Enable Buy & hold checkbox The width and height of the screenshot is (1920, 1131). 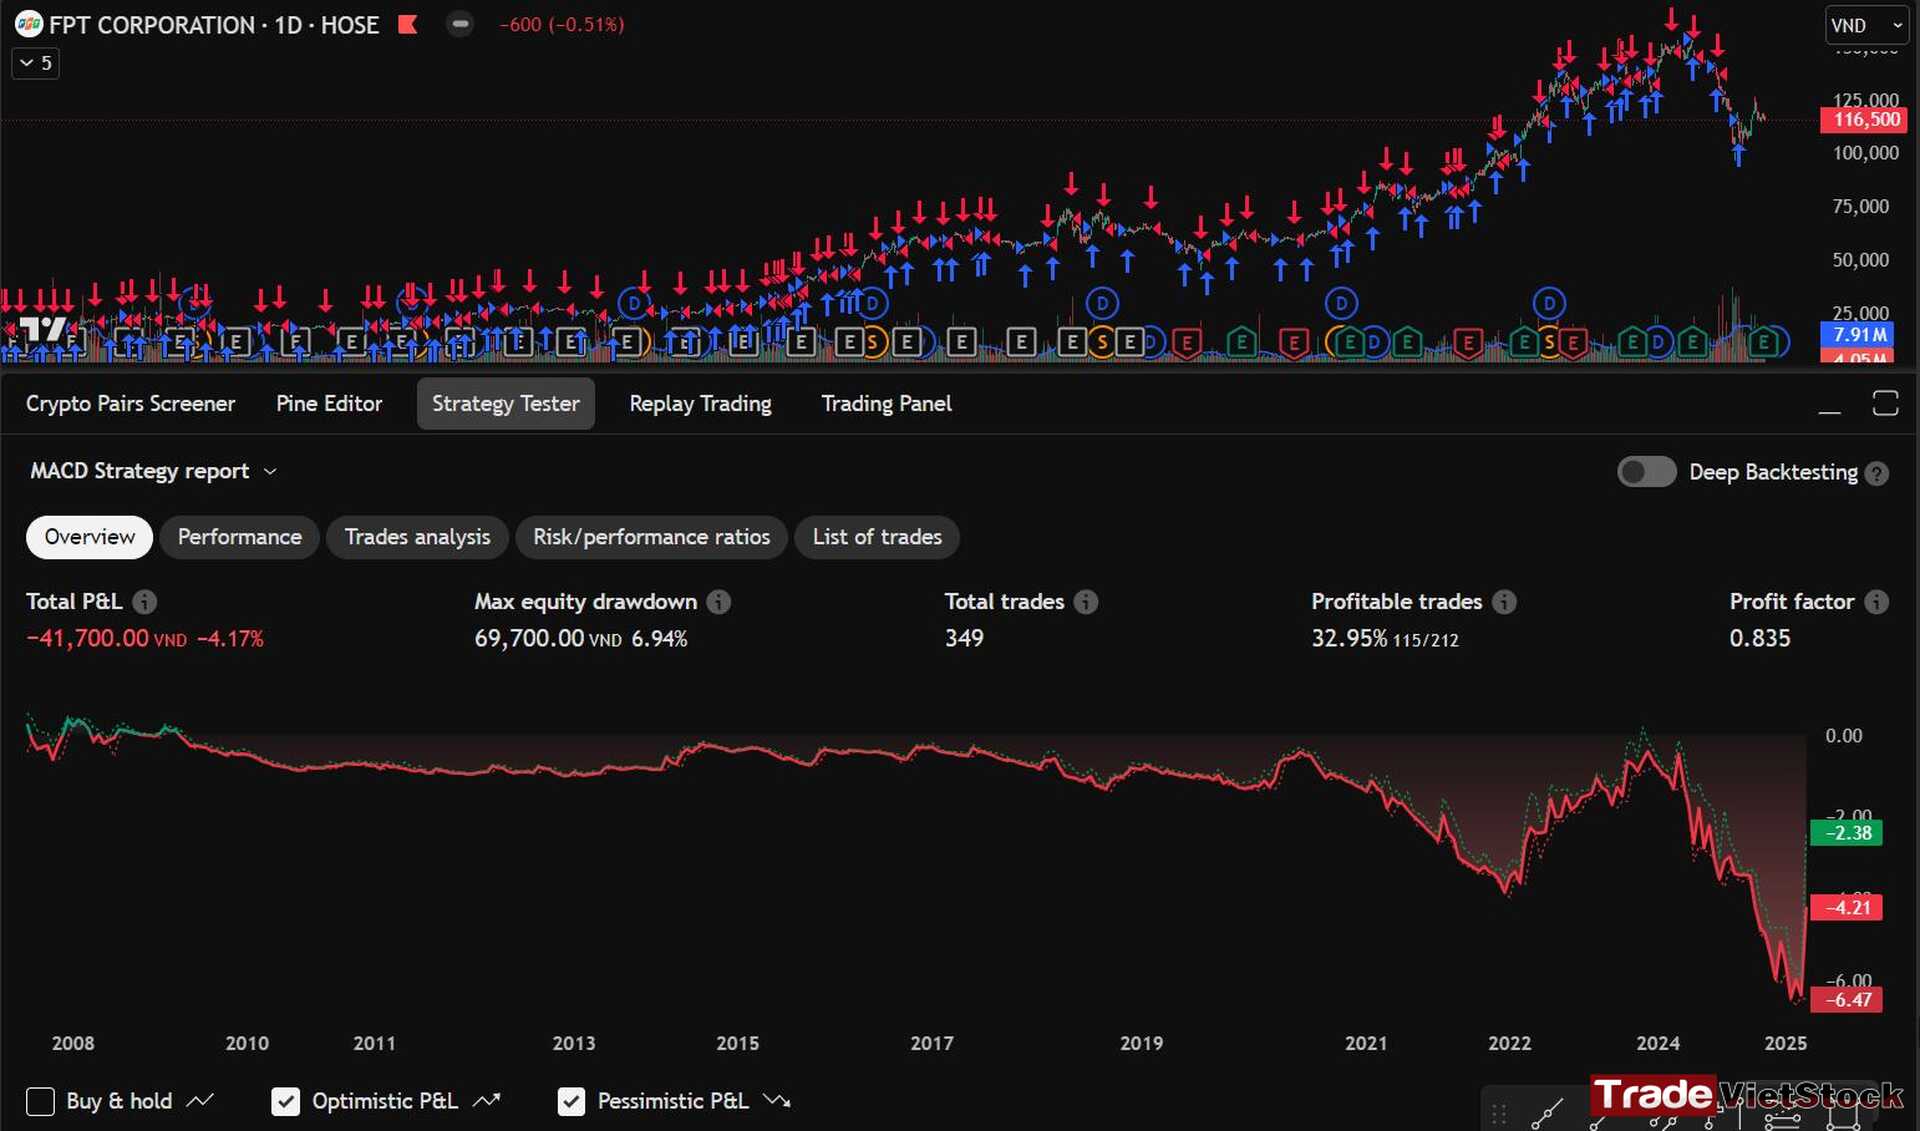[40, 1101]
